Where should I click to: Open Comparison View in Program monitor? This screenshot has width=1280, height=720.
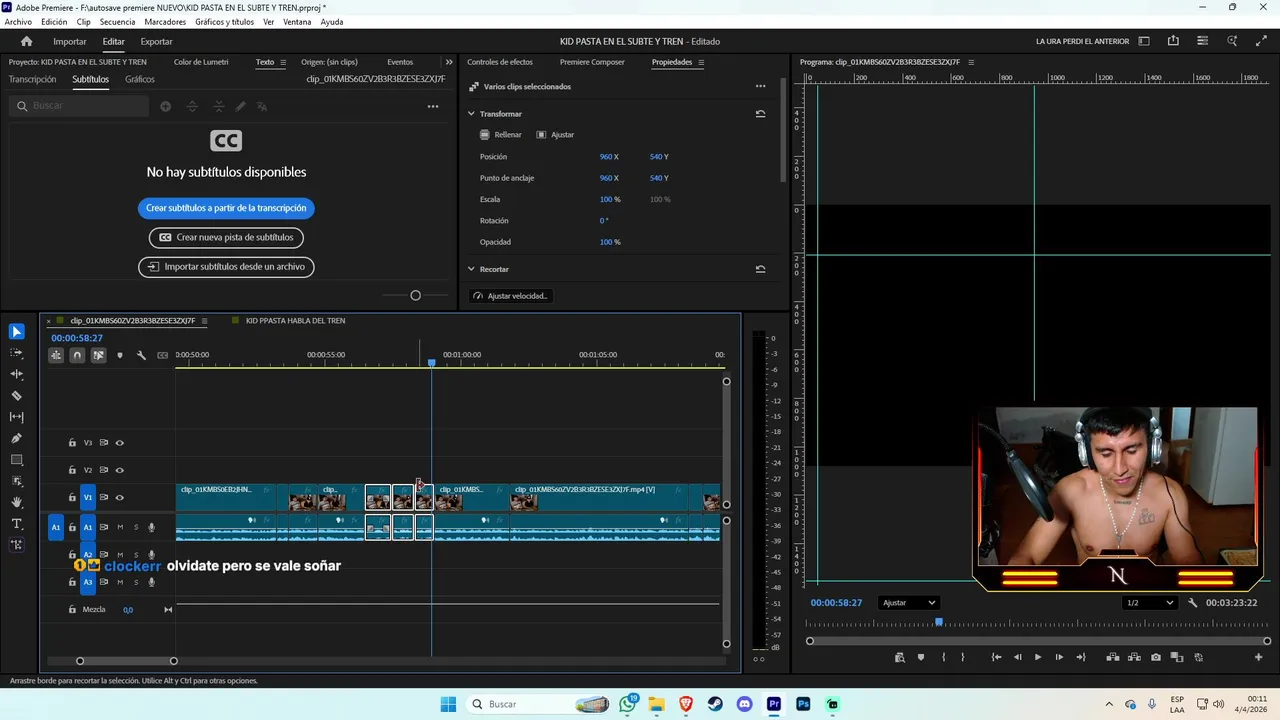click(1177, 657)
